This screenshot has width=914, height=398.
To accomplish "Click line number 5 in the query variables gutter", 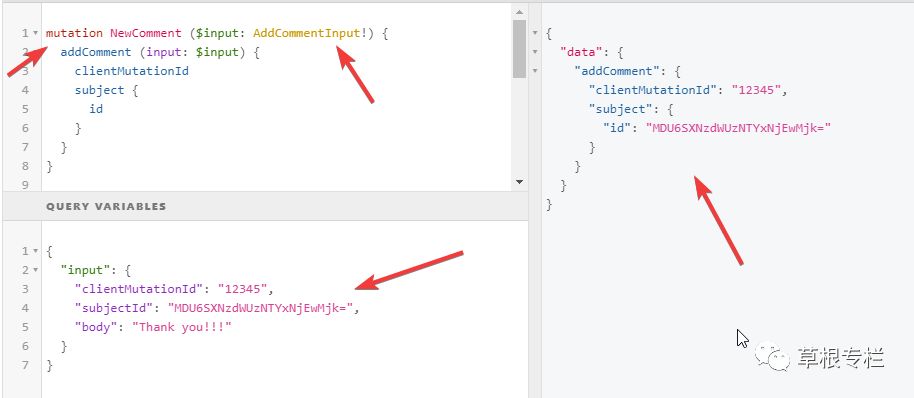I will tap(24, 327).
